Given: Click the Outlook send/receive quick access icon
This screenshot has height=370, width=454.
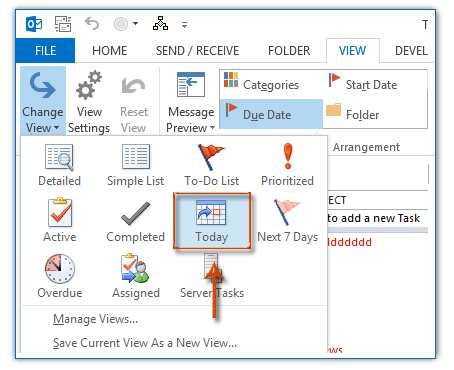Looking at the screenshot, I should click(63, 24).
